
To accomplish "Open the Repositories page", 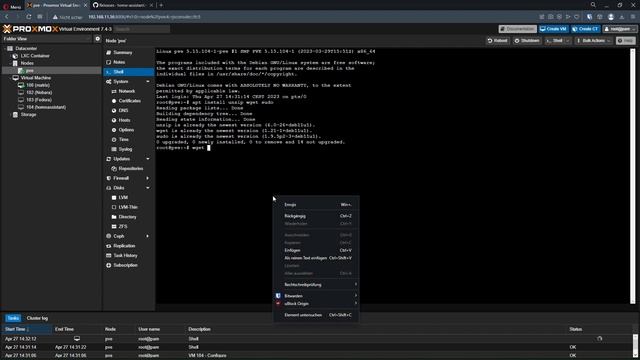I will [x=131, y=169].
